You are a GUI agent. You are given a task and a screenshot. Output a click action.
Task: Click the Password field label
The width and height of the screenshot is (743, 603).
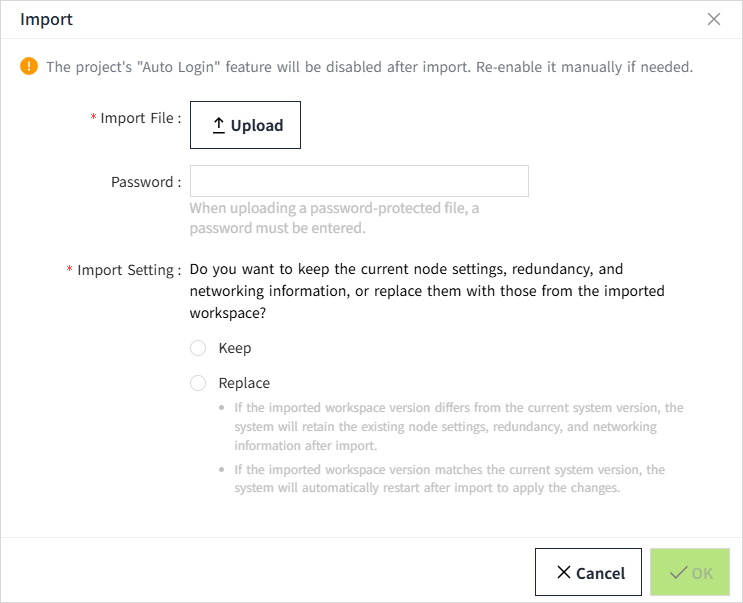146,182
